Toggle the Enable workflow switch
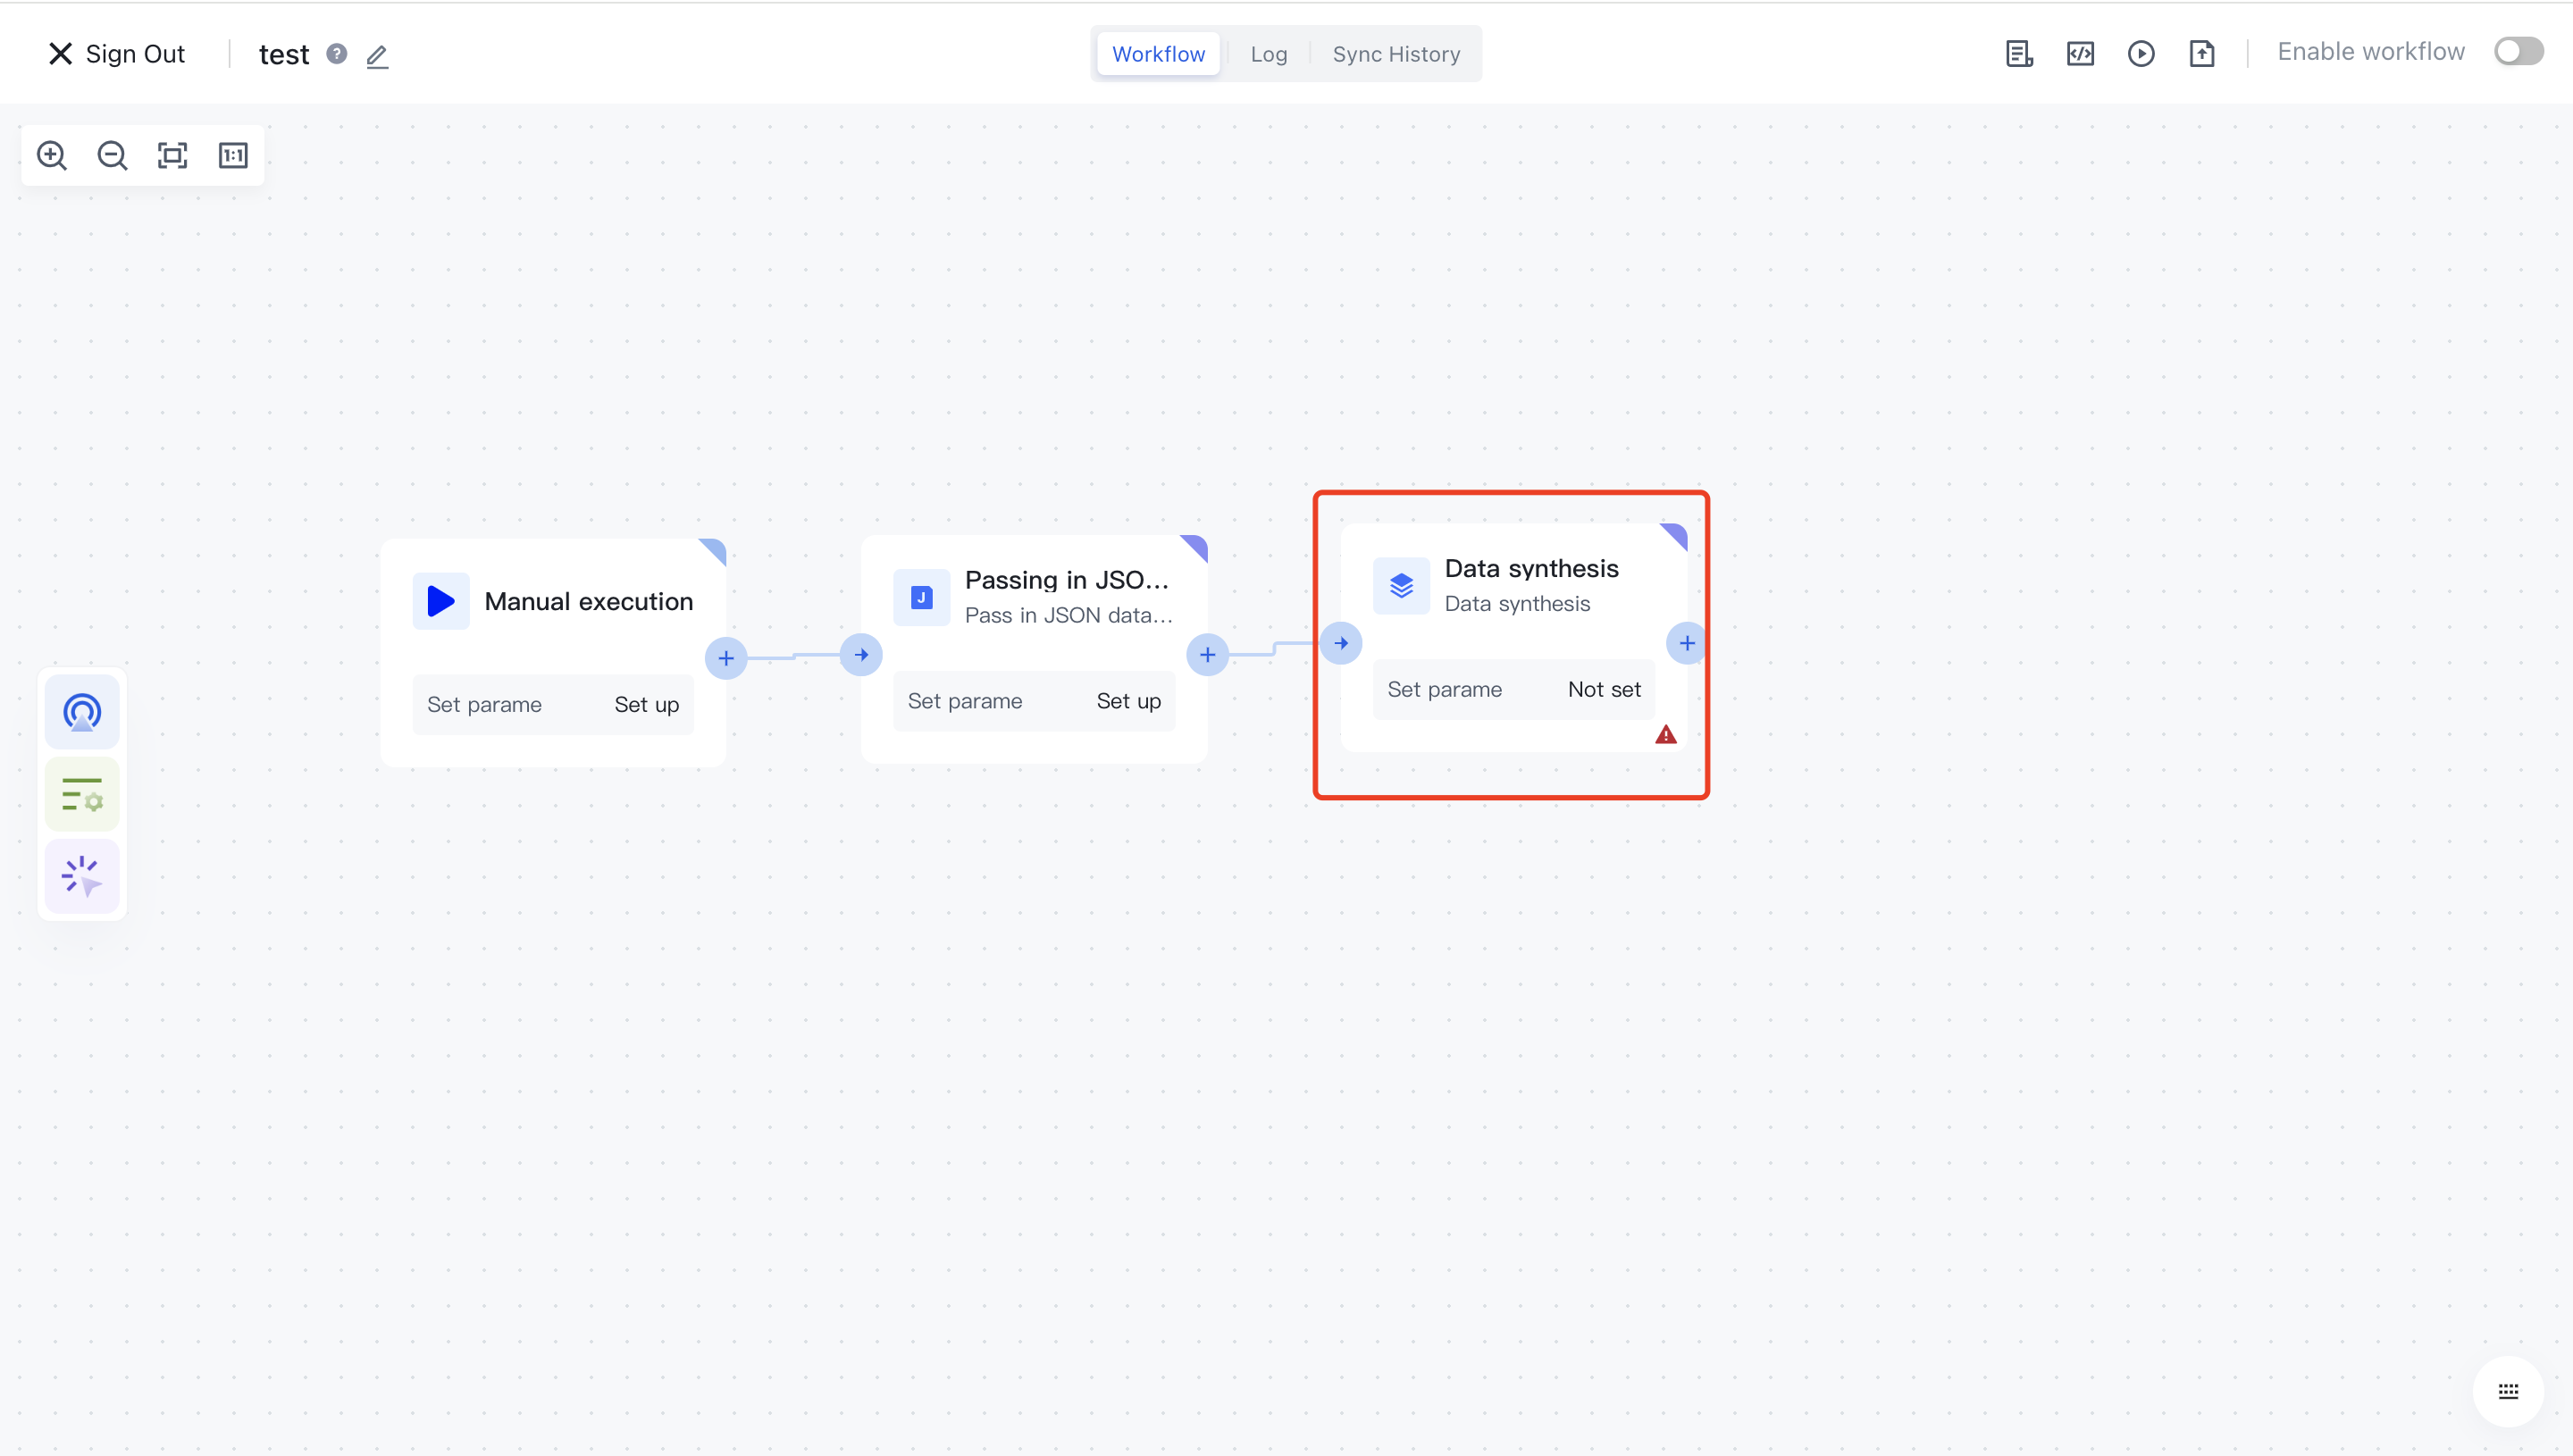 tap(2518, 51)
